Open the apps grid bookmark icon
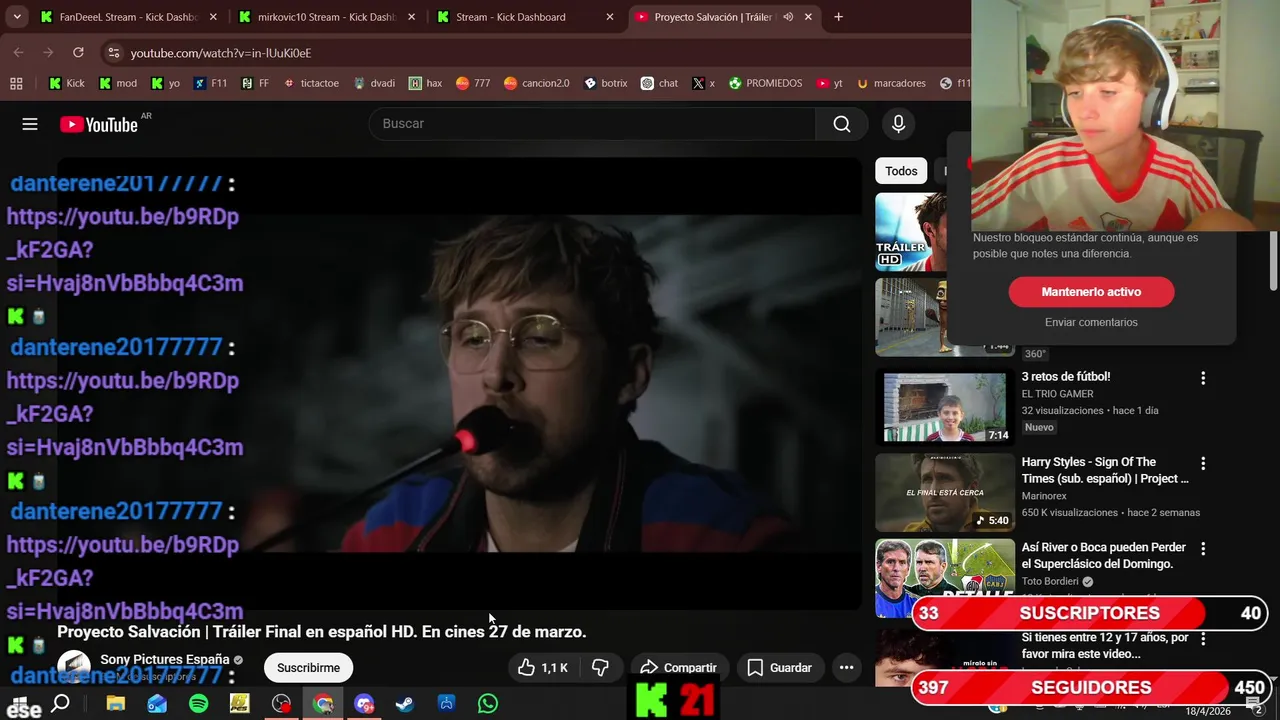The height and width of the screenshot is (720, 1280). (x=16, y=83)
